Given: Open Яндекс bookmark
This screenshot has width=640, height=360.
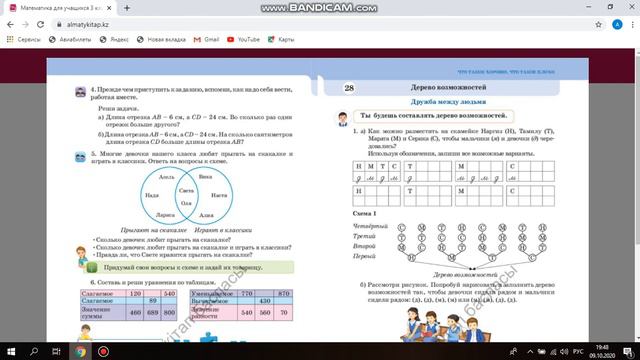Looking at the screenshot, I should 114,40.
